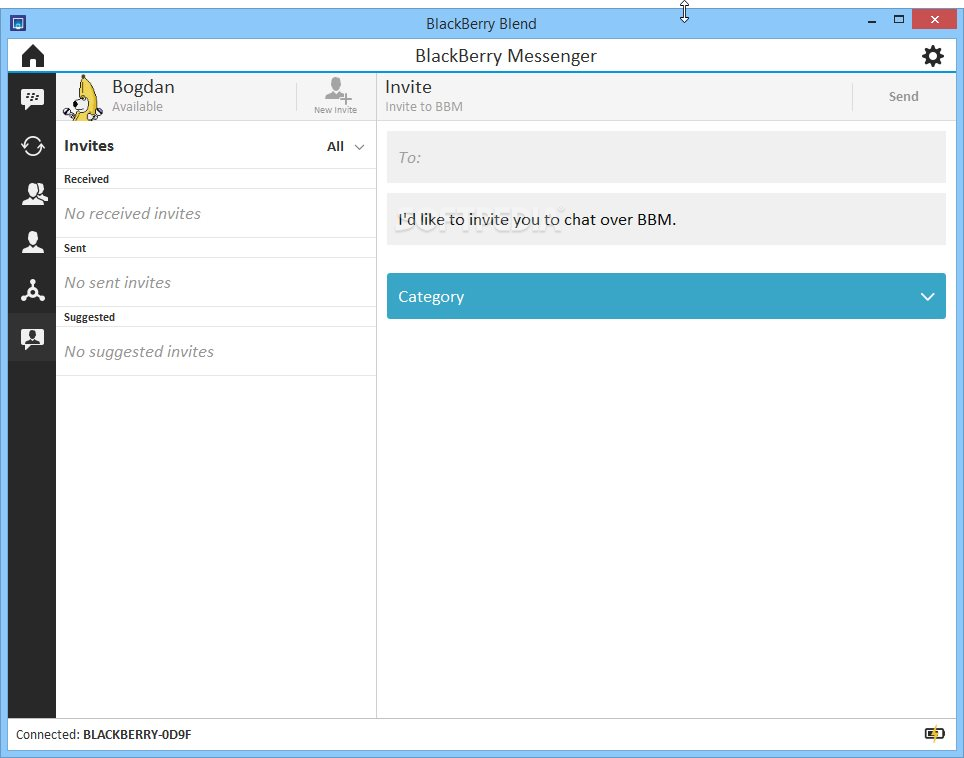Click the Received section header
This screenshot has width=964, height=758.
(x=86, y=179)
